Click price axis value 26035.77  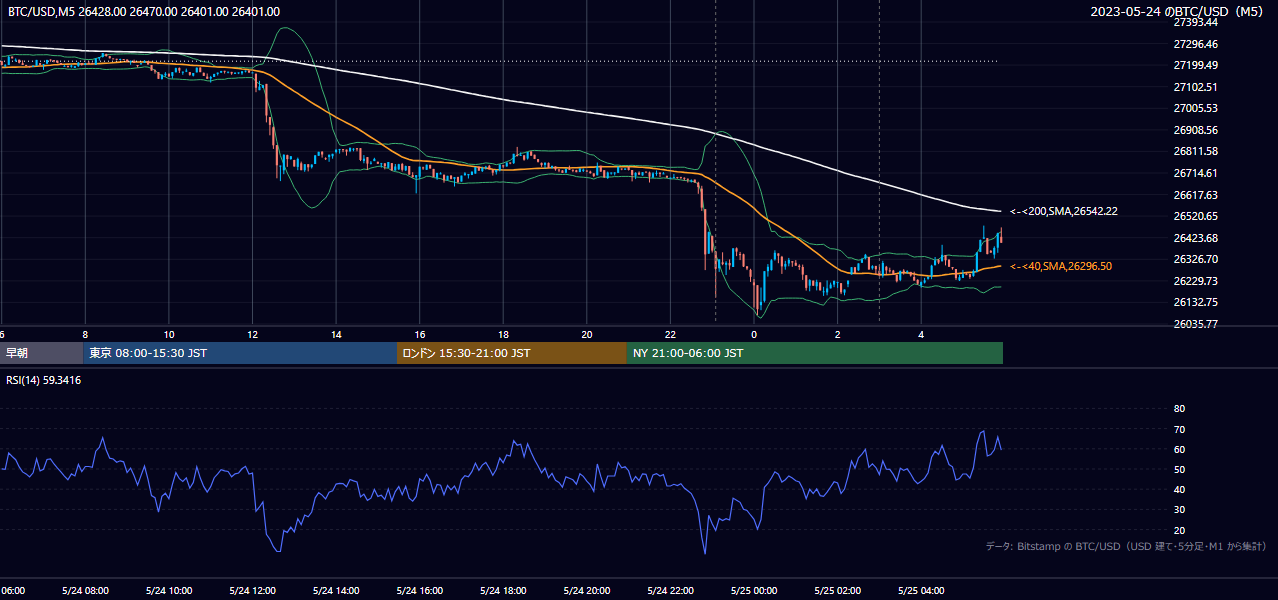point(1195,324)
